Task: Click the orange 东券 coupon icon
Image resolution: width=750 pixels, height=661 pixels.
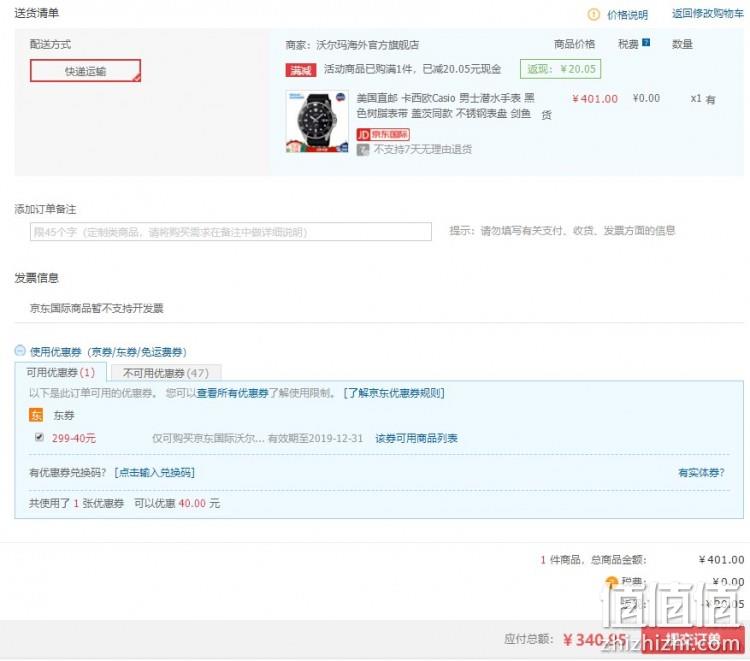Action: pyautogui.click(x=36, y=415)
